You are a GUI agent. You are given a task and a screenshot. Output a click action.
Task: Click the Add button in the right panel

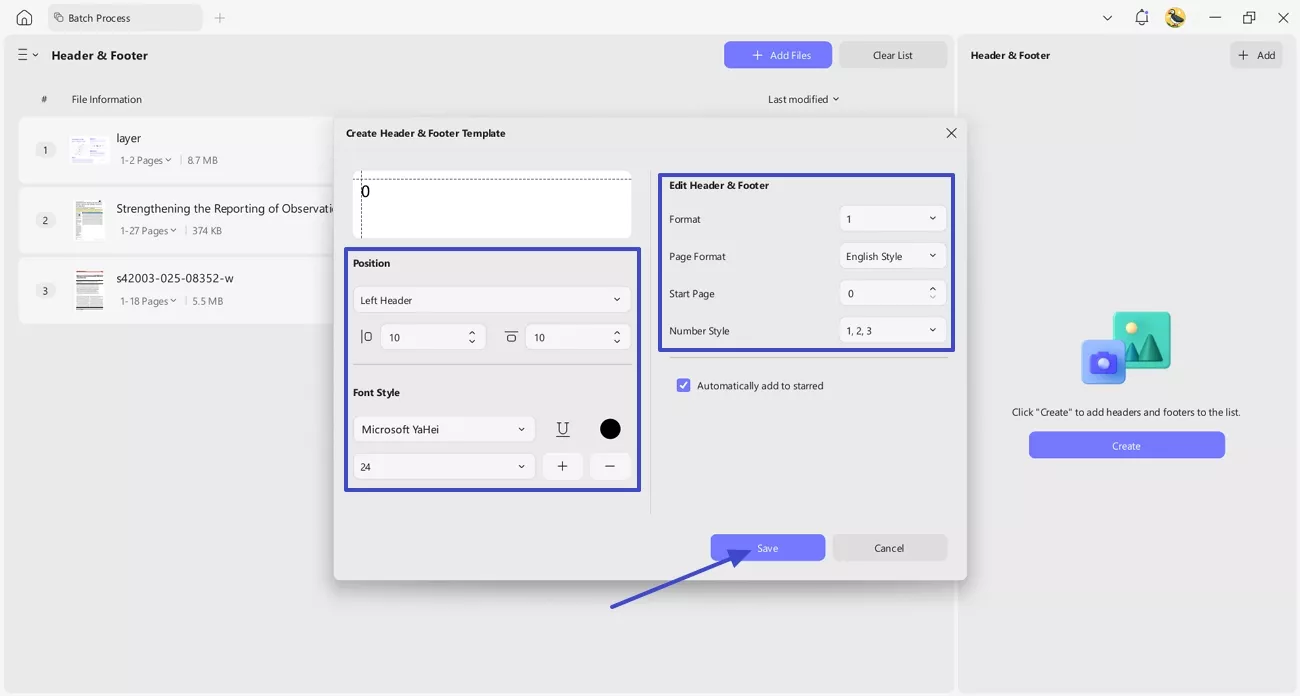pyautogui.click(x=1256, y=55)
